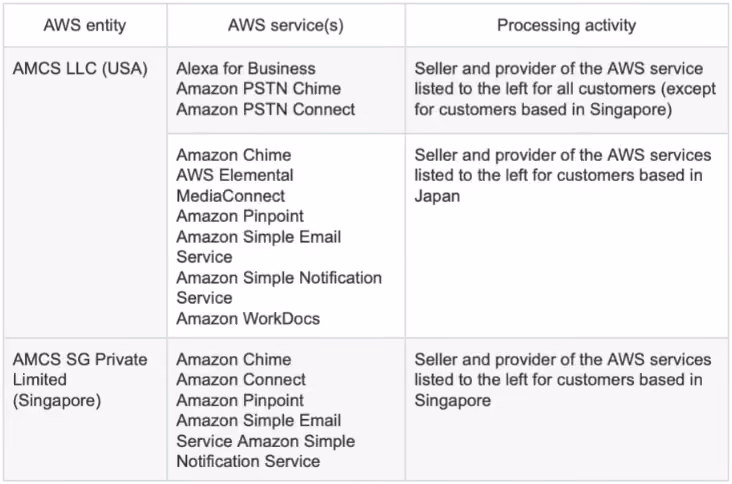Click Amazon Chime in the Japan row

[x=234, y=155]
